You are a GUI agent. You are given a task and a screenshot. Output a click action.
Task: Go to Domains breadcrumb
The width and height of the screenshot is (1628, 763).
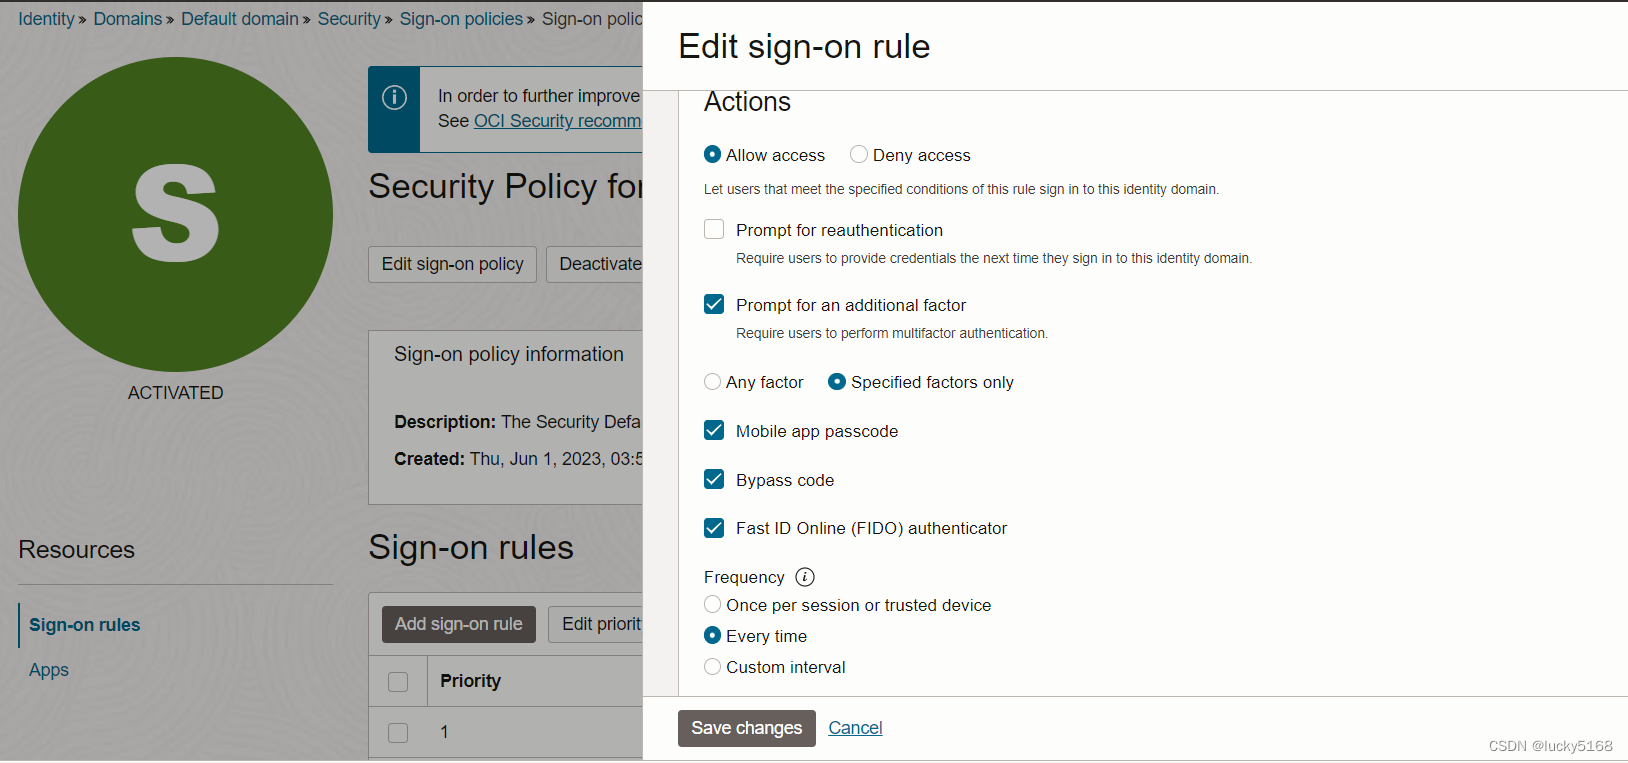point(128,19)
